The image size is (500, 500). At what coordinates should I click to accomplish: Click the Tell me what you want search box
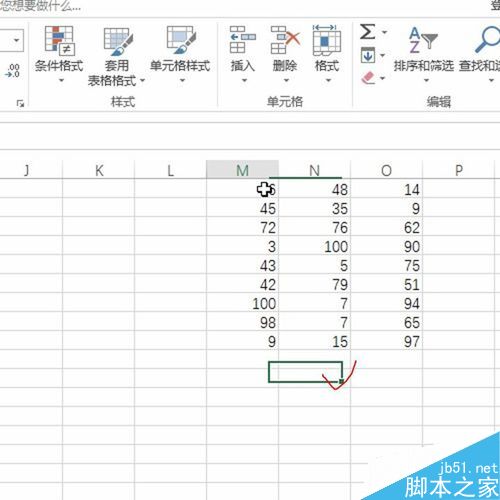(x=40, y=6)
